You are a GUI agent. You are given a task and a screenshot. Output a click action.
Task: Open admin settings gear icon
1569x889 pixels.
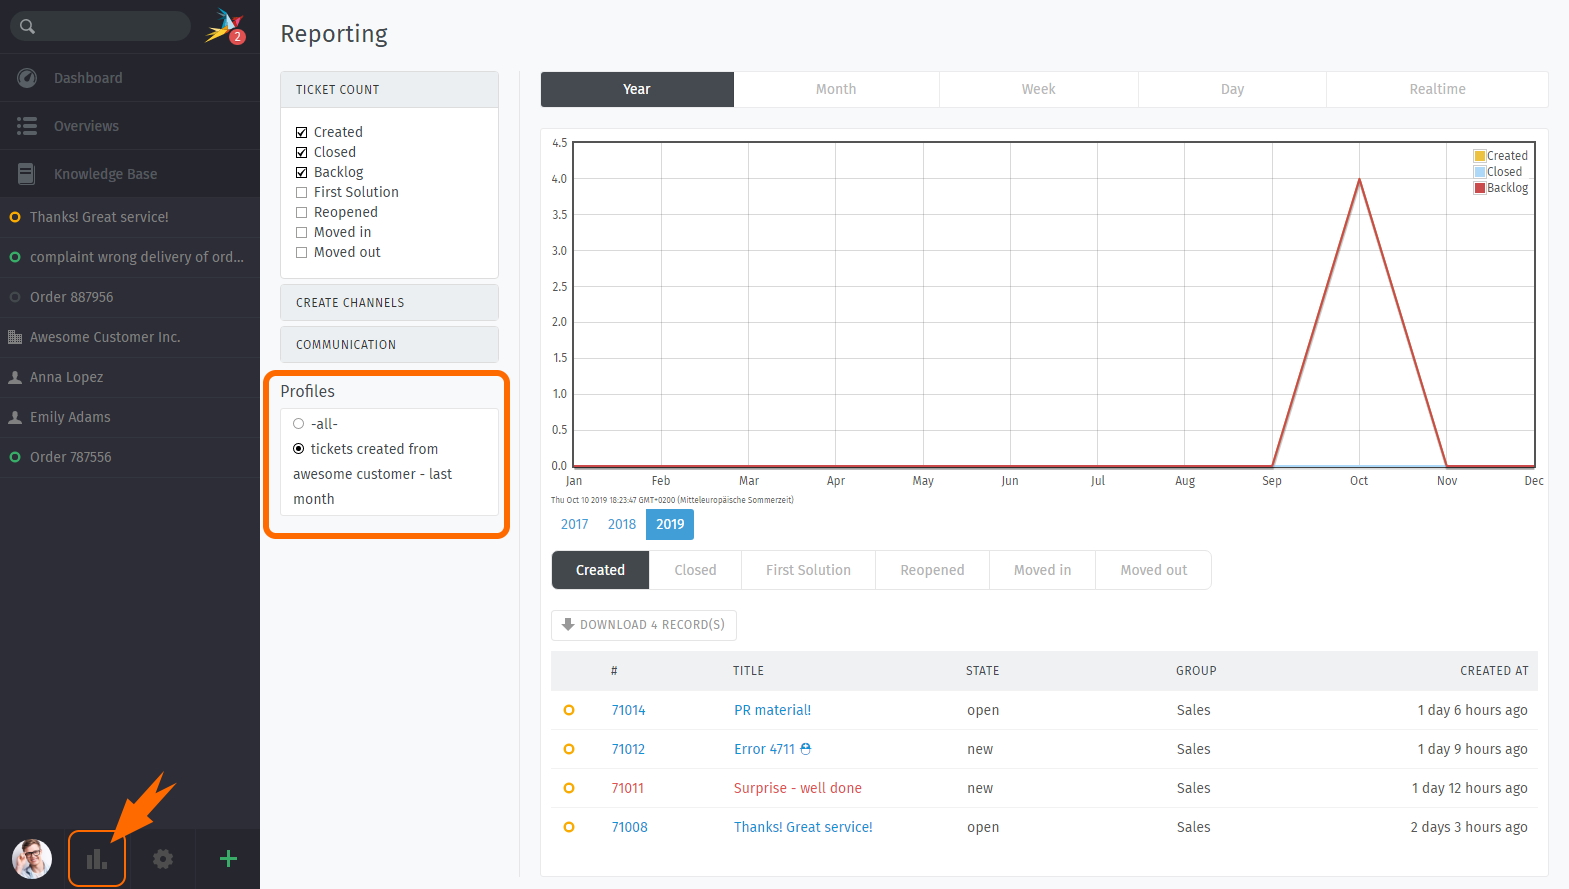tap(163, 859)
